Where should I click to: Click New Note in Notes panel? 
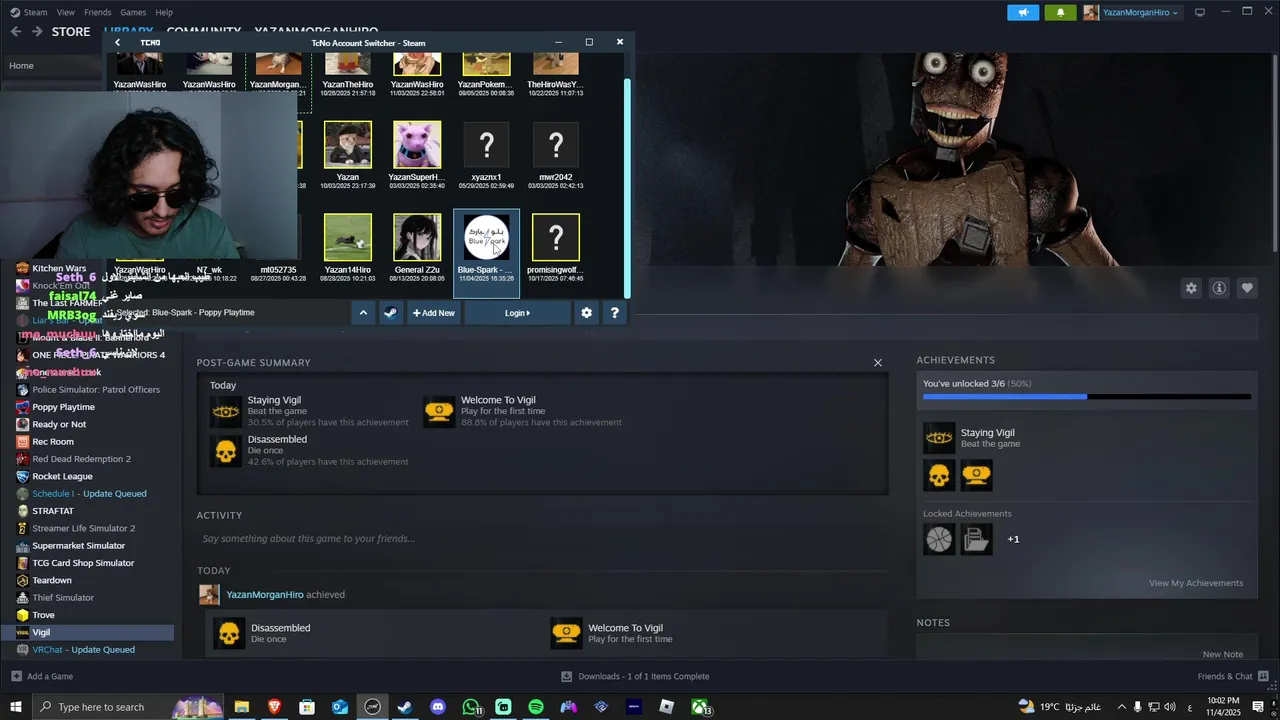1223,654
